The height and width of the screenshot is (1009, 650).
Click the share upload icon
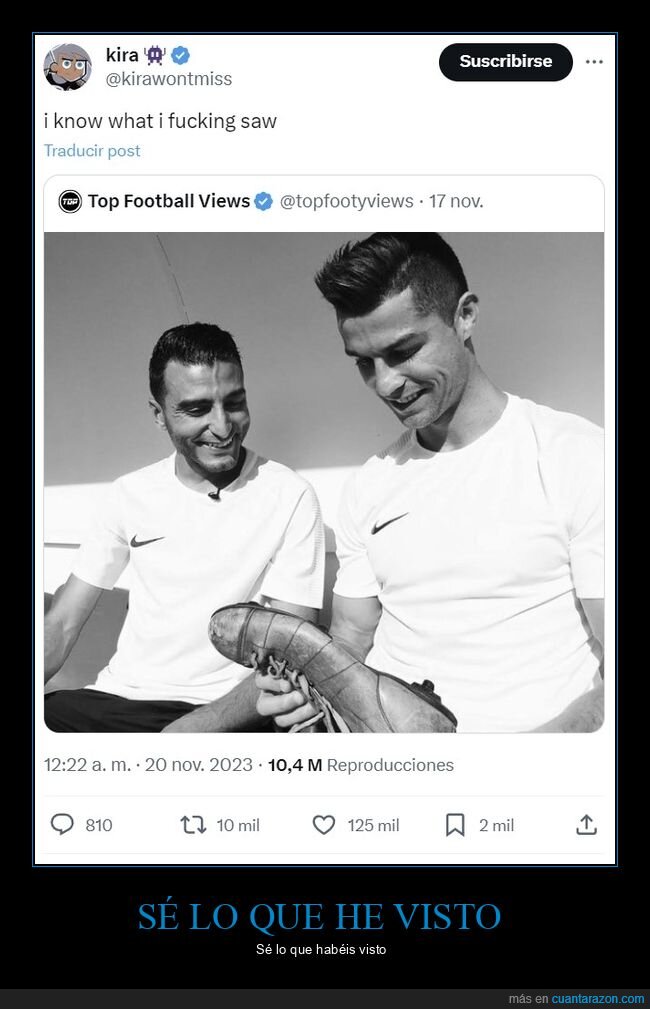tap(586, 825)
